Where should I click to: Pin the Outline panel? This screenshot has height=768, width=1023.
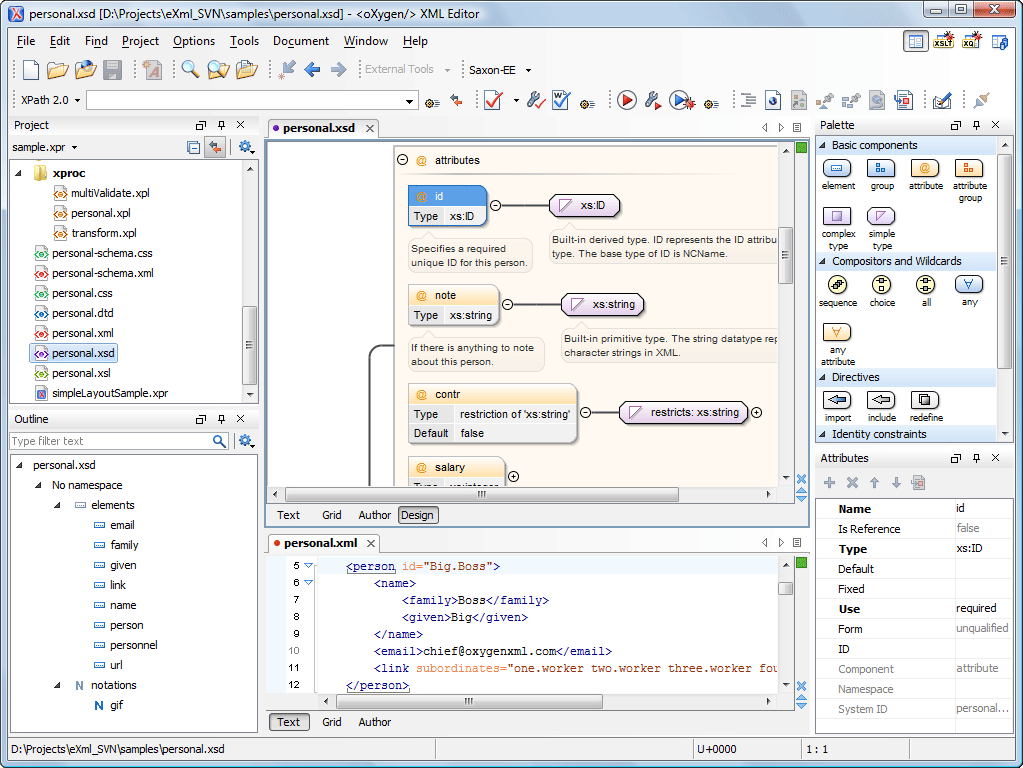(221, 419)
